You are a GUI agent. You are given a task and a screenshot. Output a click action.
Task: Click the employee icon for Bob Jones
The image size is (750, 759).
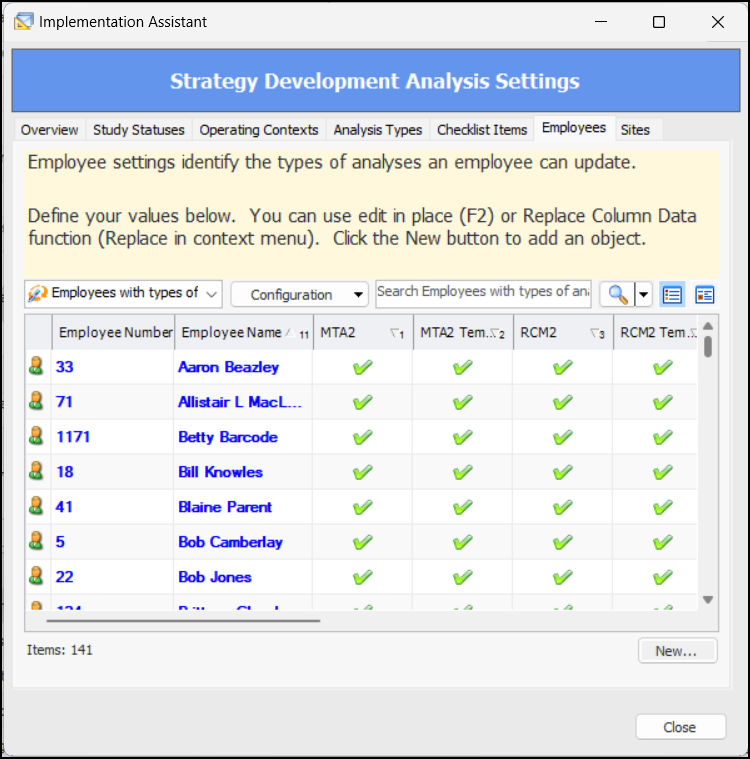(36, 576)
